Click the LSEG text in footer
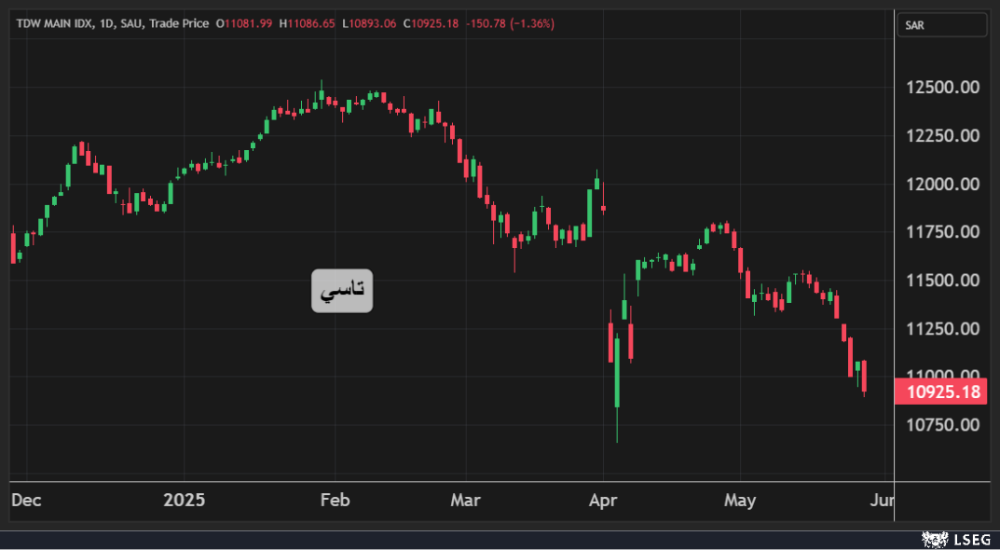 pyautogui.click(x=970, y=540)
